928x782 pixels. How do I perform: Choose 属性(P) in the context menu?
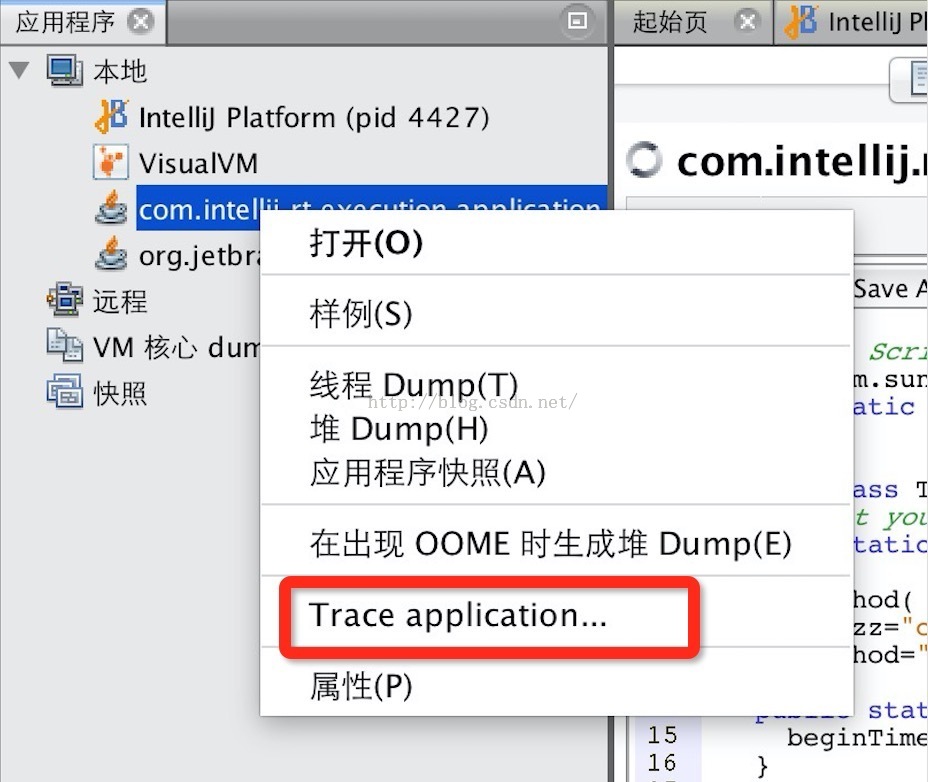556,686
